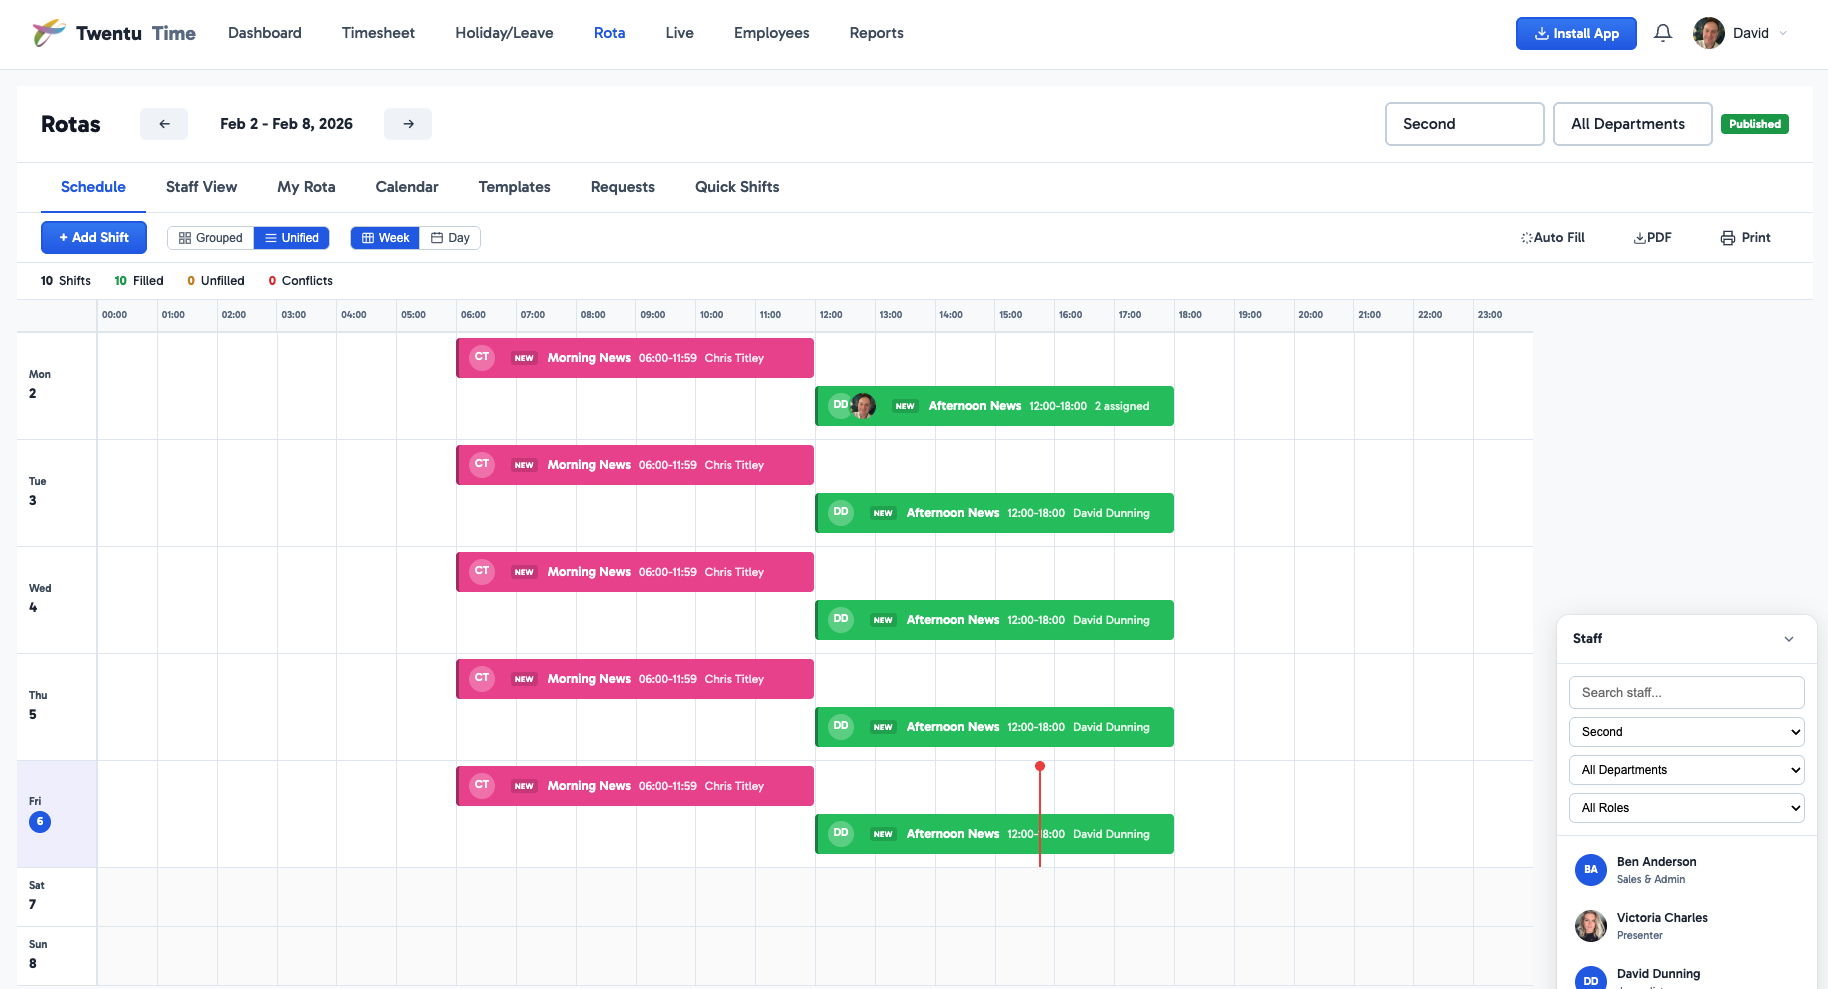The height and width of the screenshot is (989, 1828).
Task: Open the Templates tab
Action: [x=514, y=187]
